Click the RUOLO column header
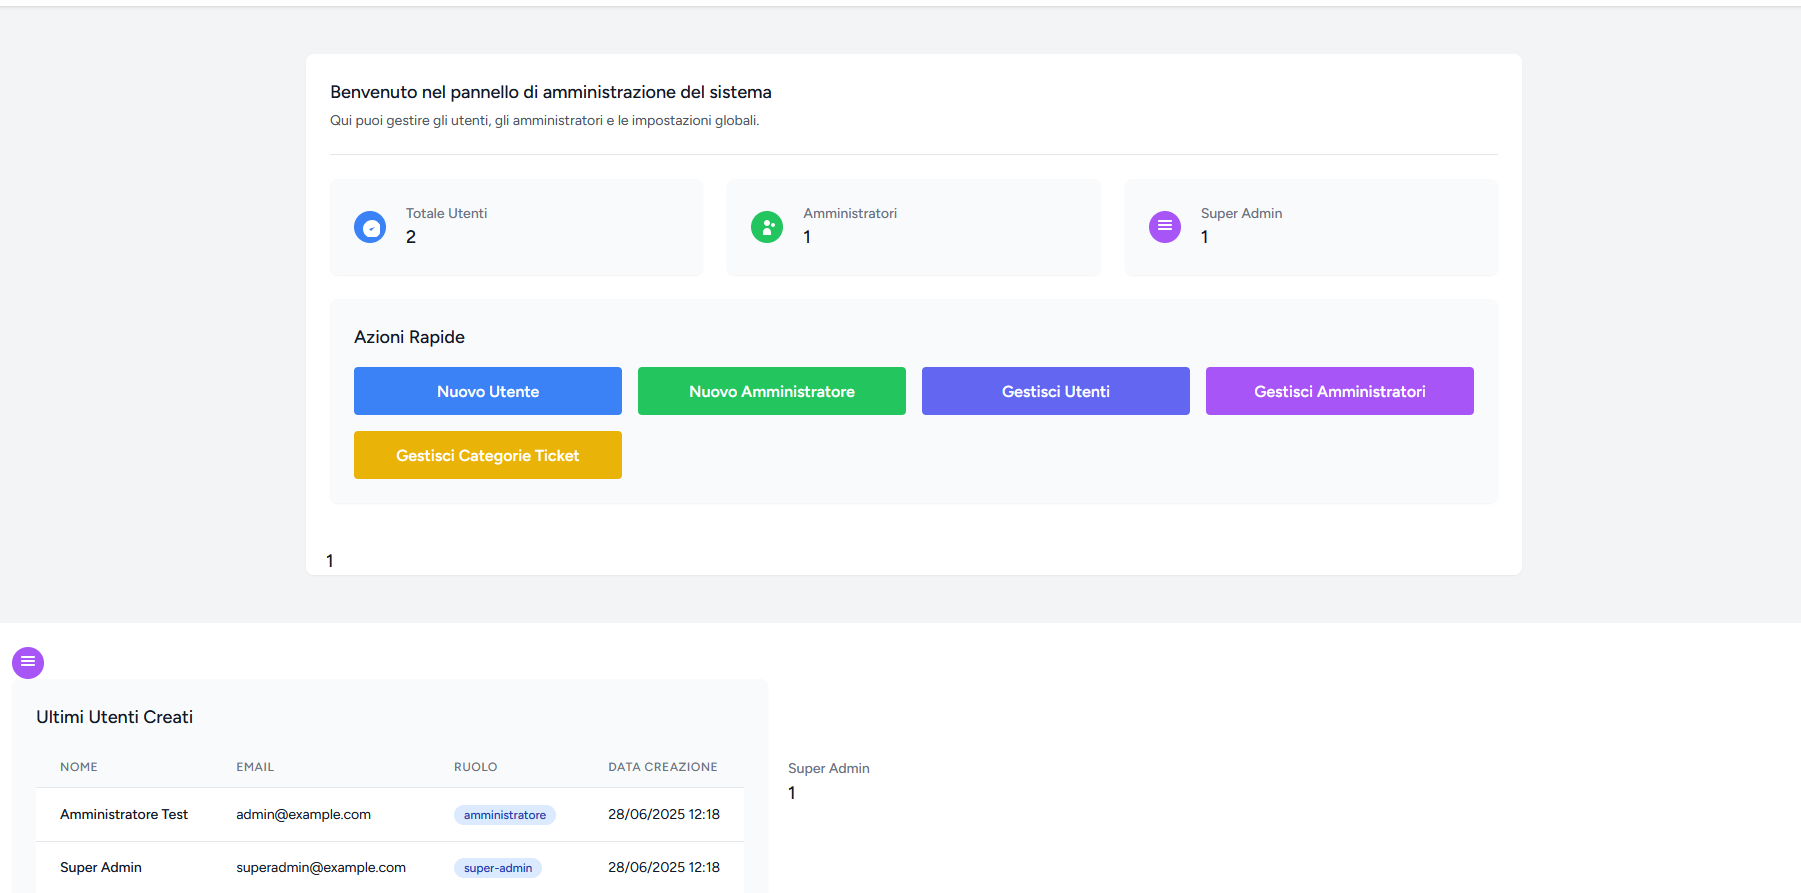 [x=476, y=767]
